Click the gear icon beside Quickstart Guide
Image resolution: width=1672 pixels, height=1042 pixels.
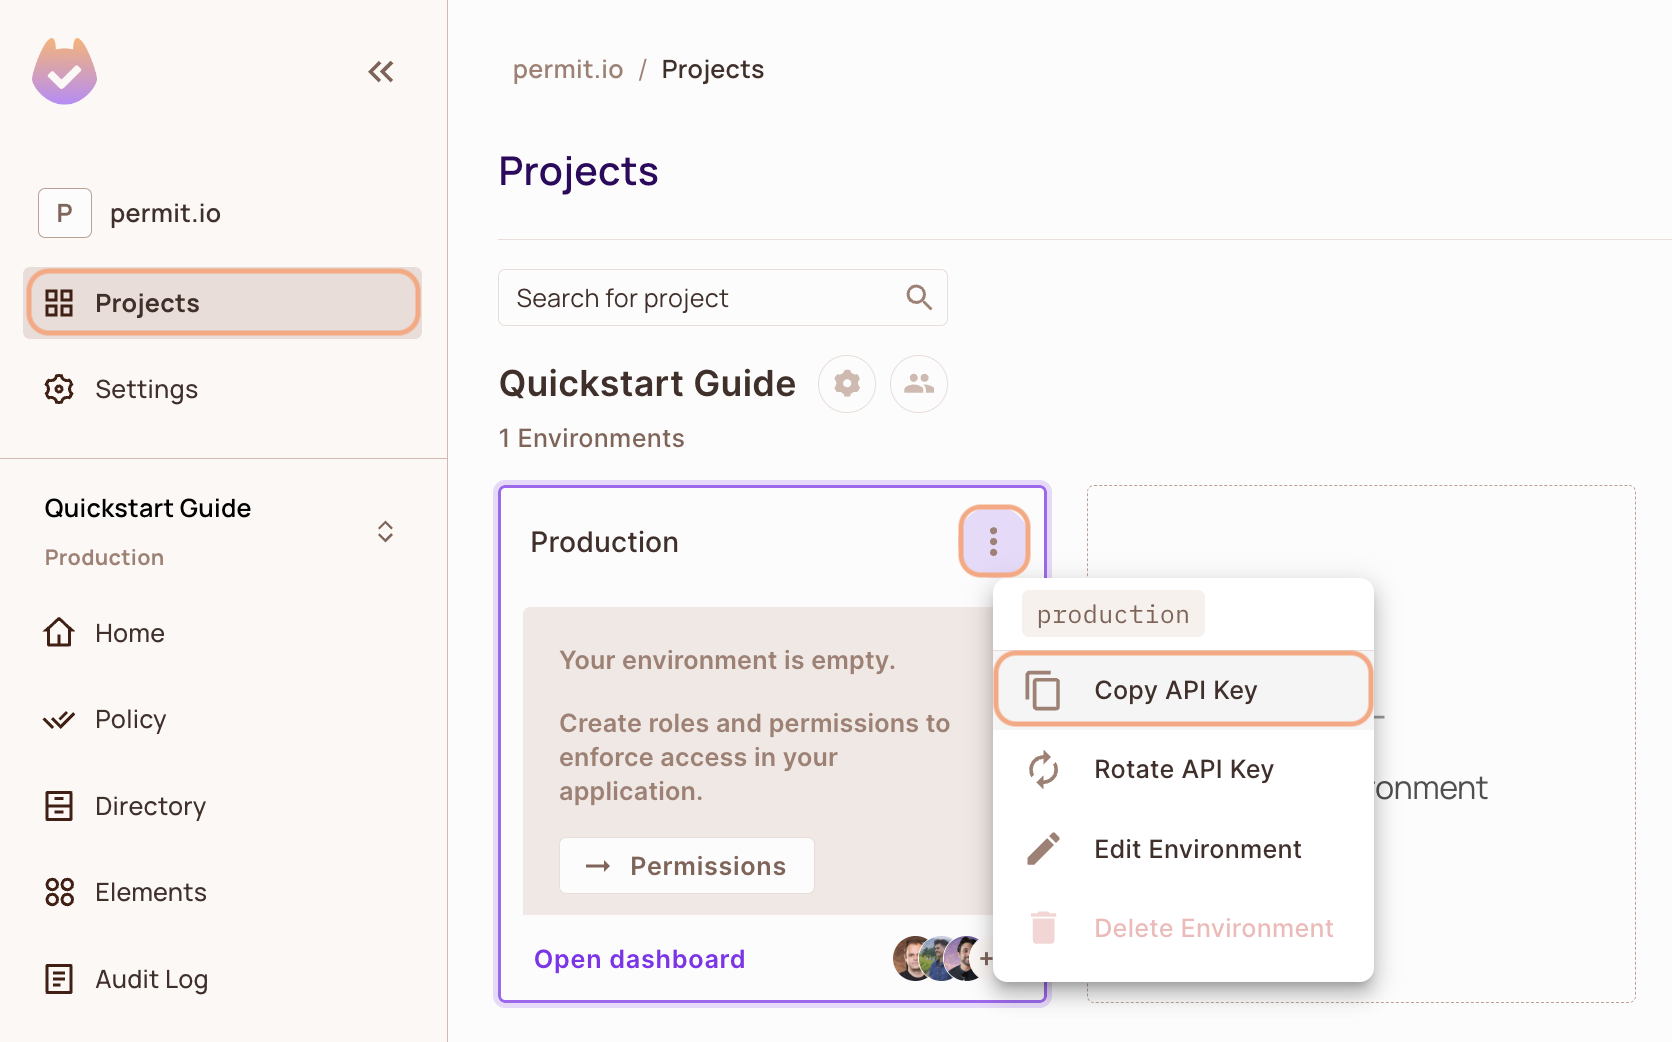(x=846, y=383)
